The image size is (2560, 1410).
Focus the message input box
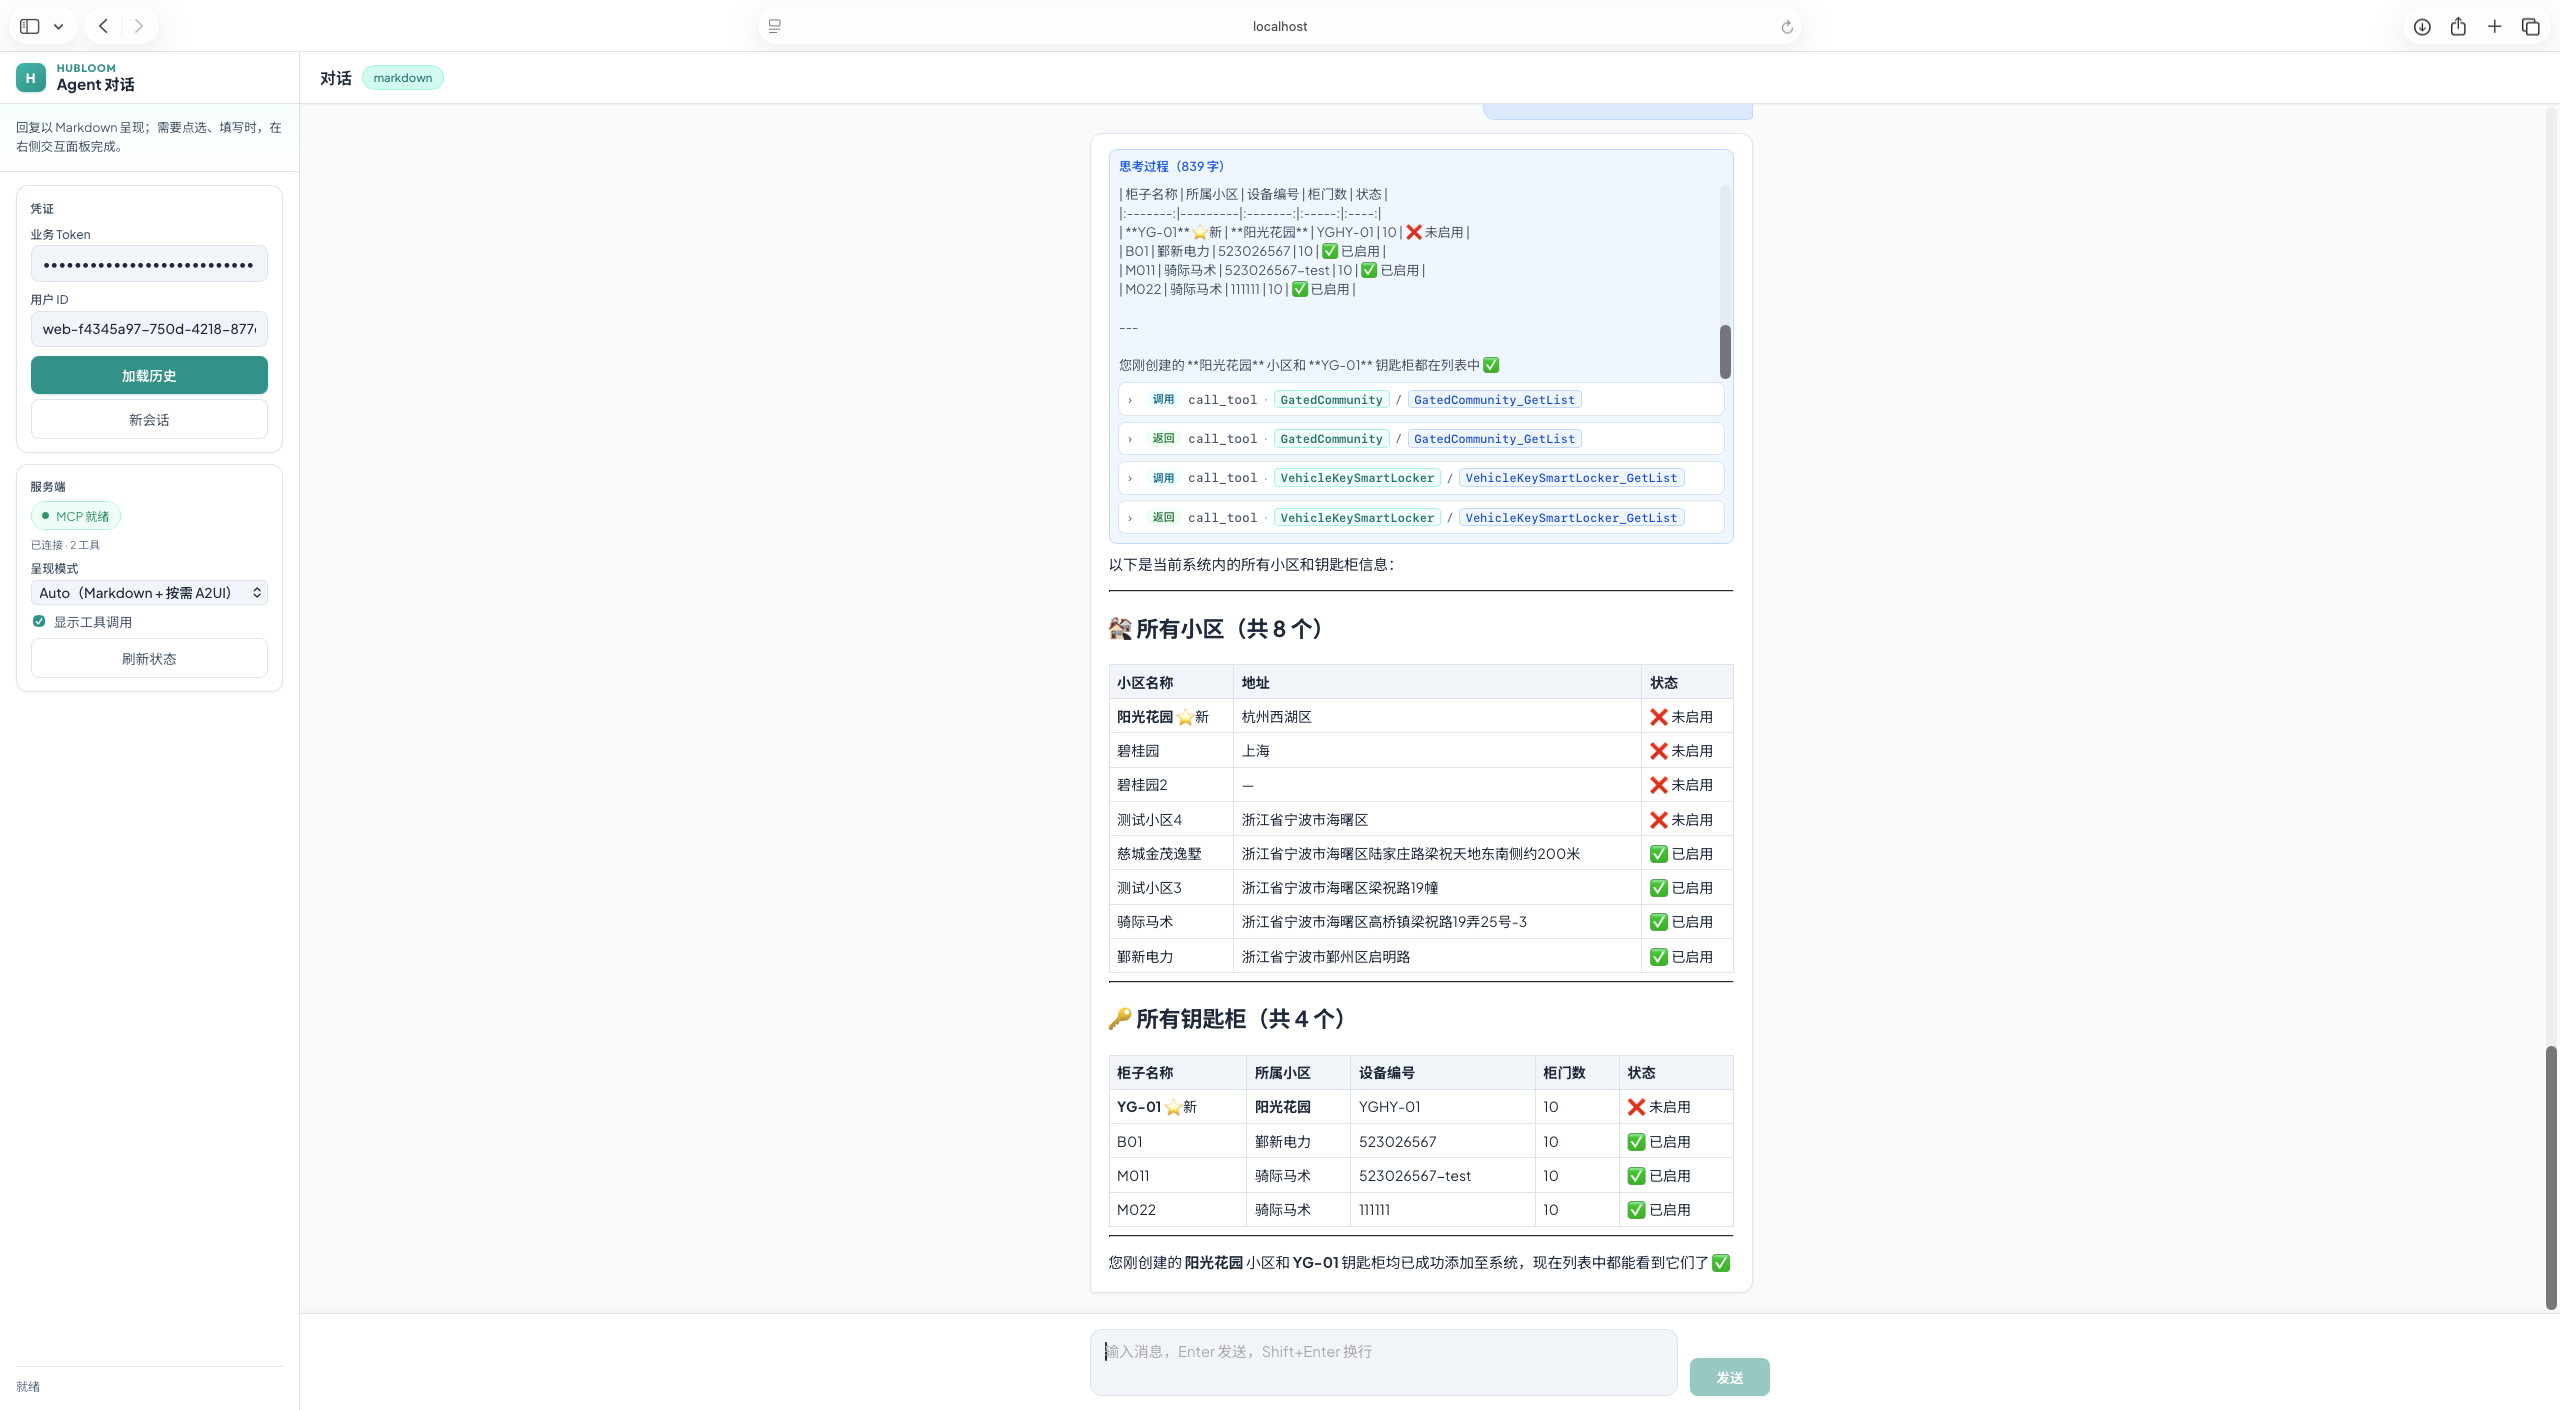[1383, 1362]
